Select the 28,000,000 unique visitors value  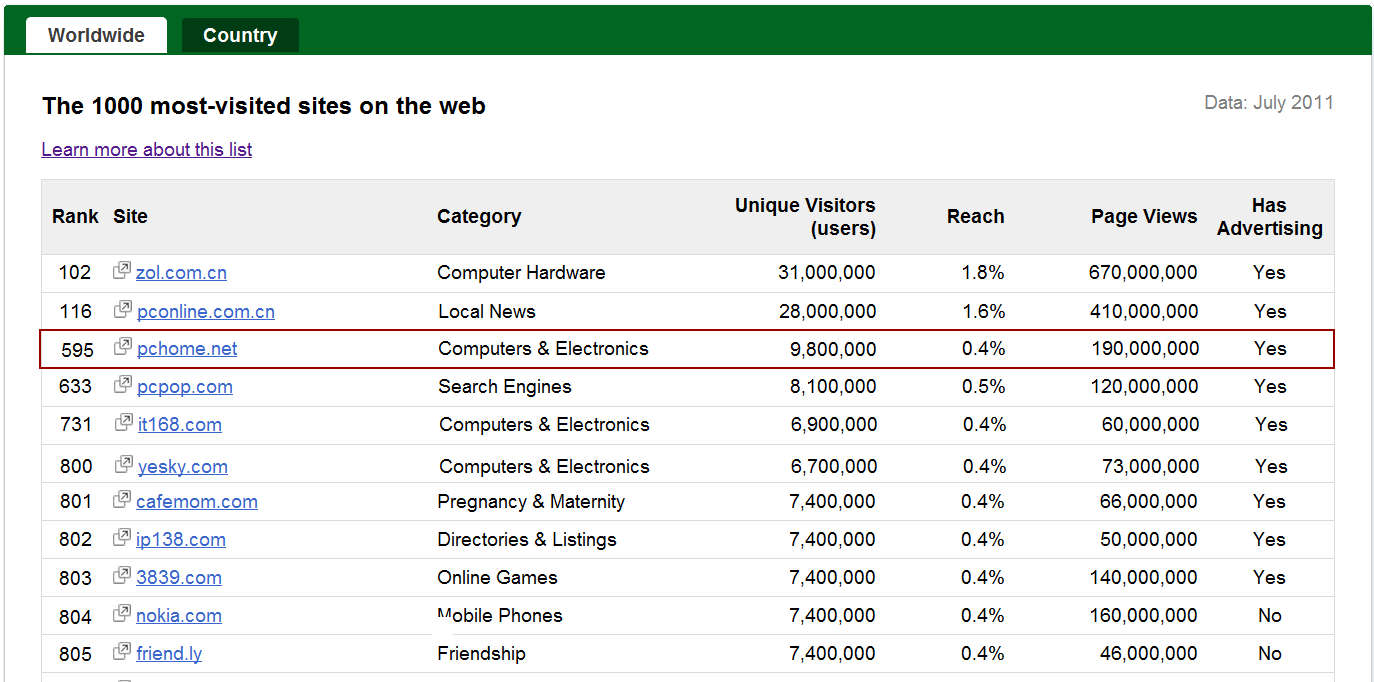tap(828, 312)
